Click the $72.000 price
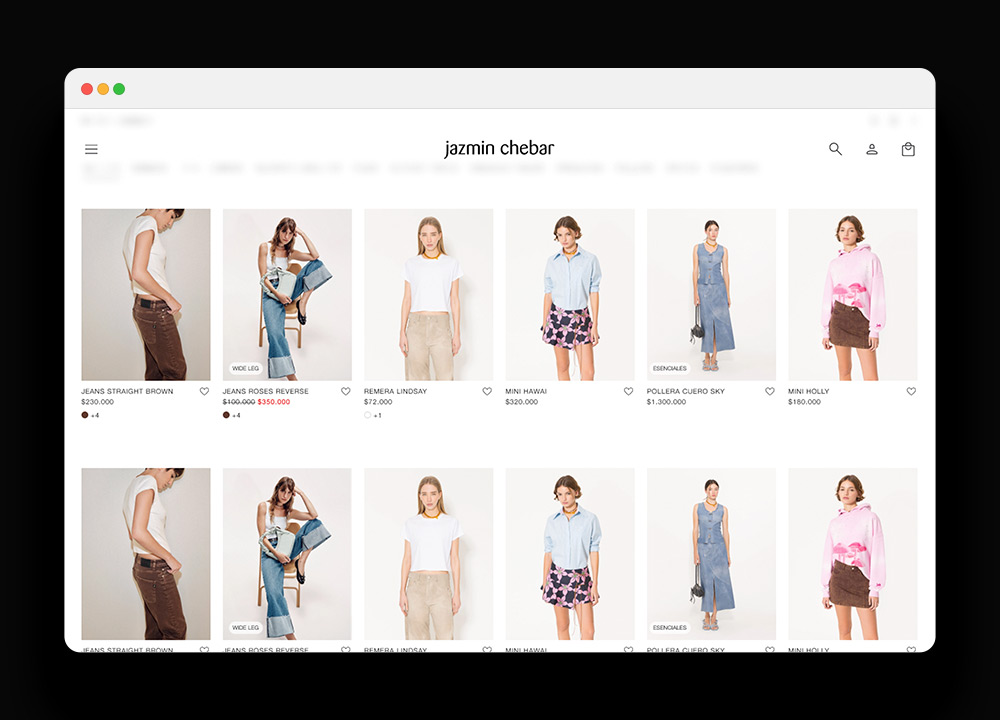 (x=378, y=402)
